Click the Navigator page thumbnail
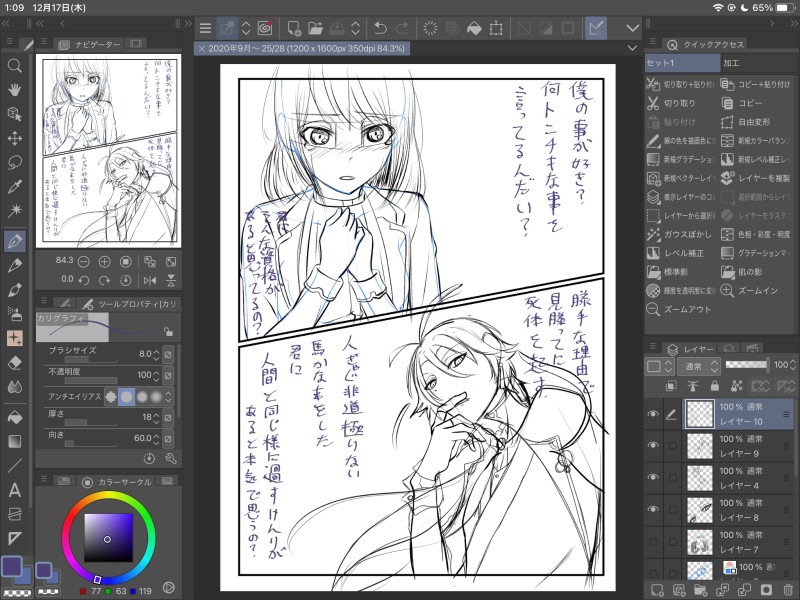 tap(109, 151)
